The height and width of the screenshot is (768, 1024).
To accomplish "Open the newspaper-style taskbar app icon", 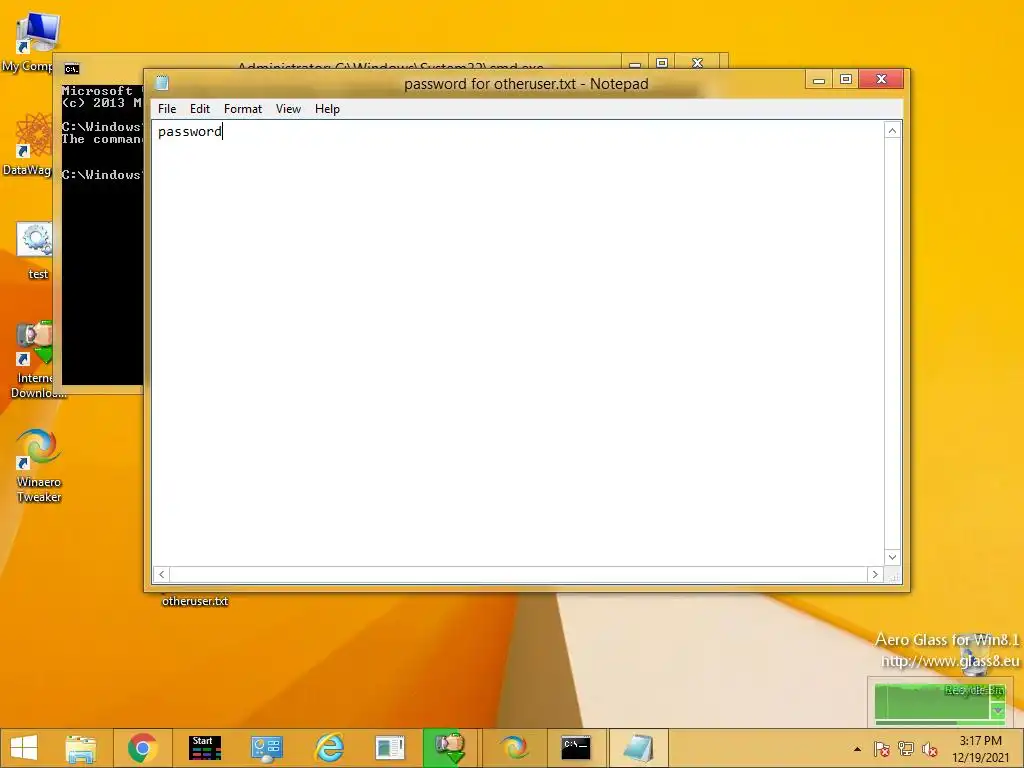I will tap(390, 748).
